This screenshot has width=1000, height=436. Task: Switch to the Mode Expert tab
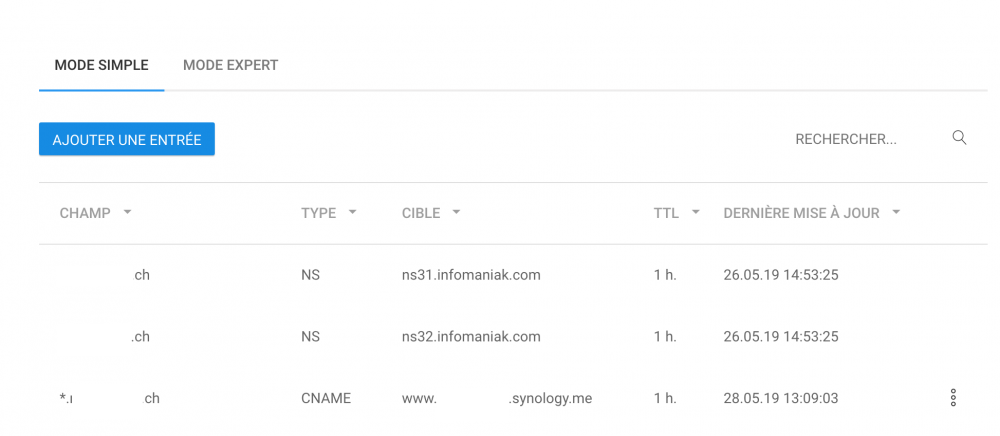(230, 65)
